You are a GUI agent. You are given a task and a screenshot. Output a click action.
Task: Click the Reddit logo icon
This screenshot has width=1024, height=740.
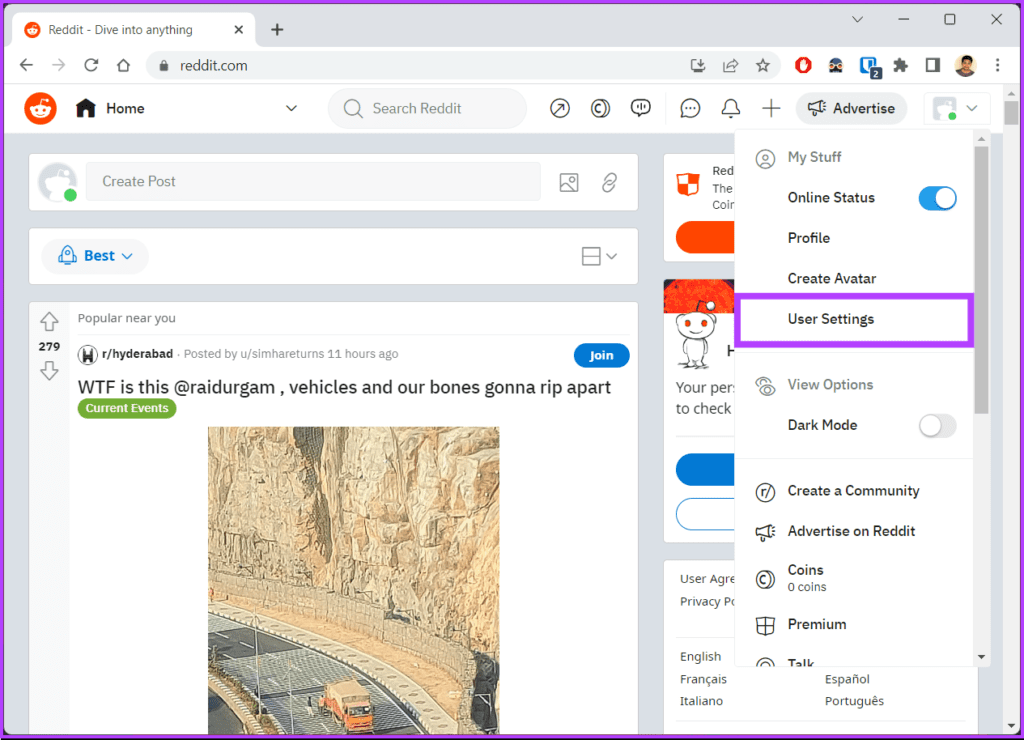(40, 108)
